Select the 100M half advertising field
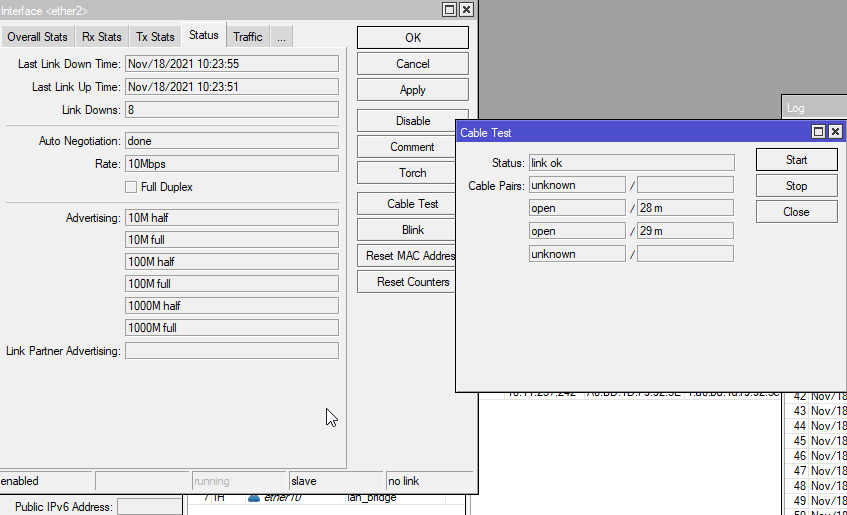This screenshot has width=847, height=515. tap(232, 262)
